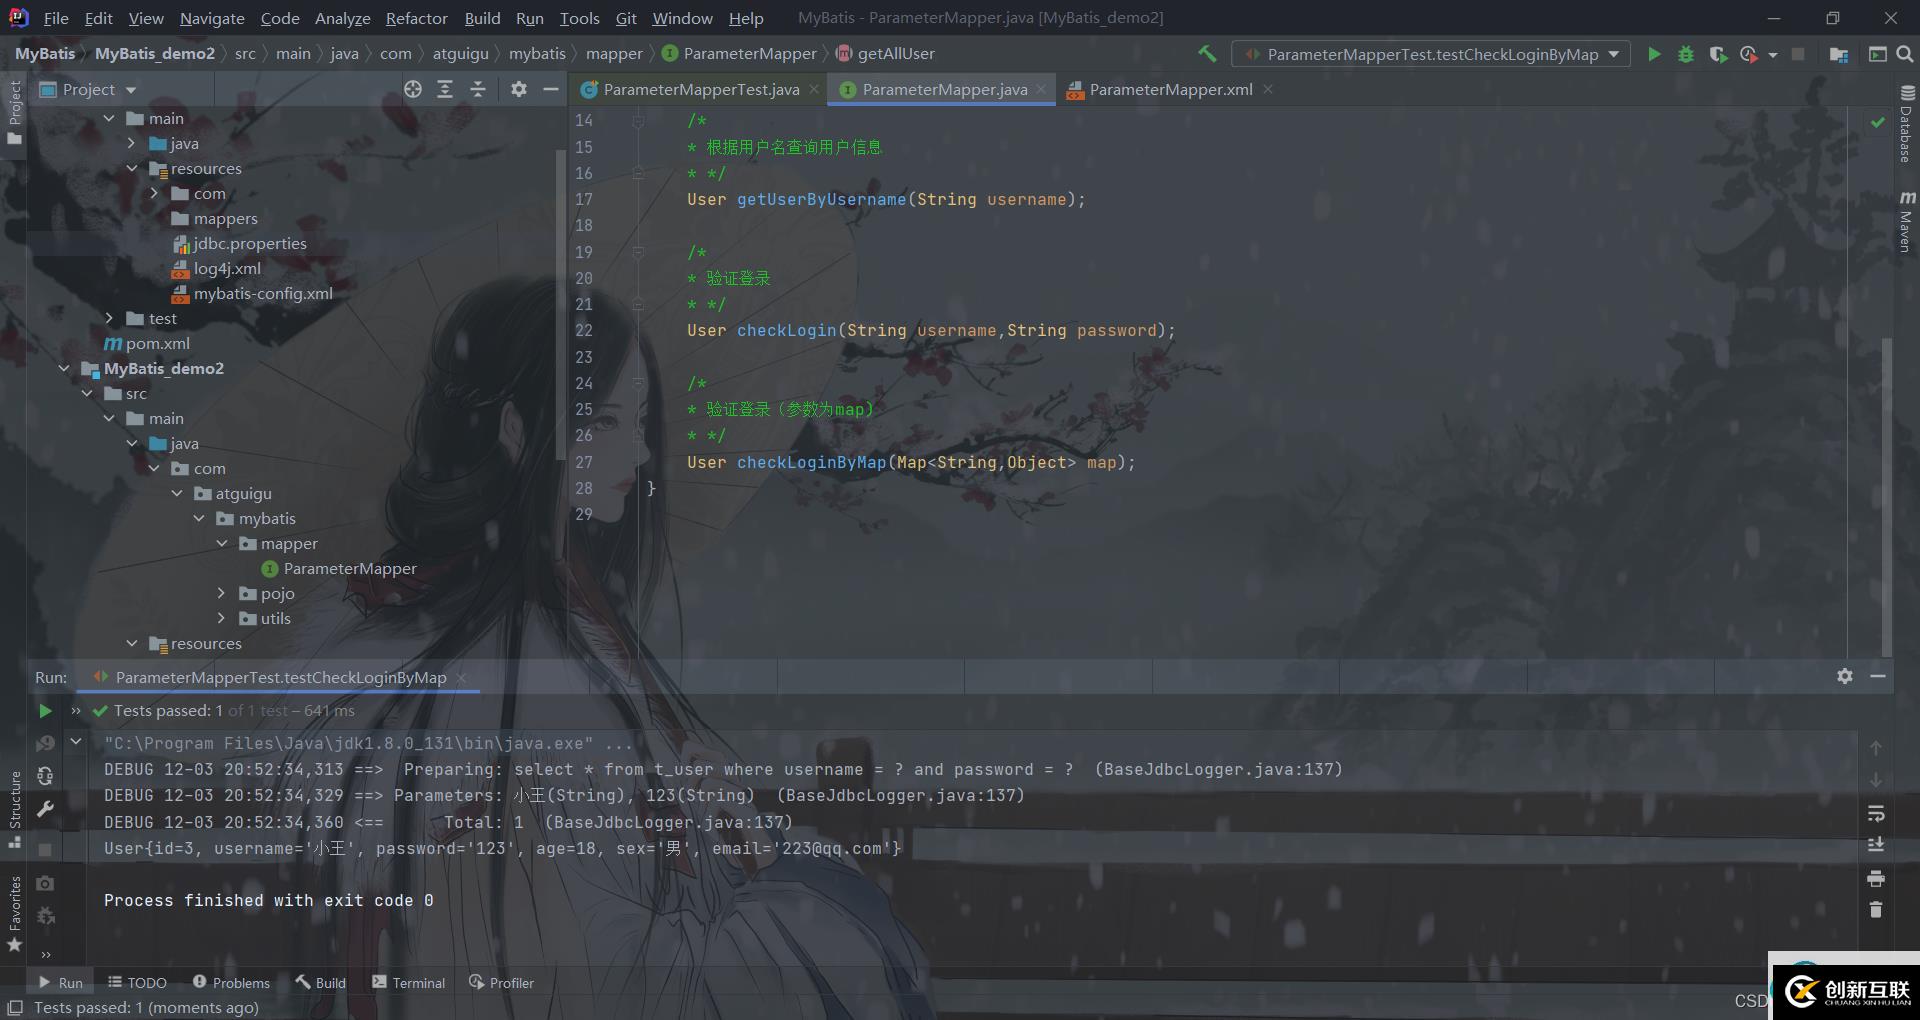1920x1020 pixels.
Task: Open Project Structure icon in toolbar
Action: pos(1838,54)
